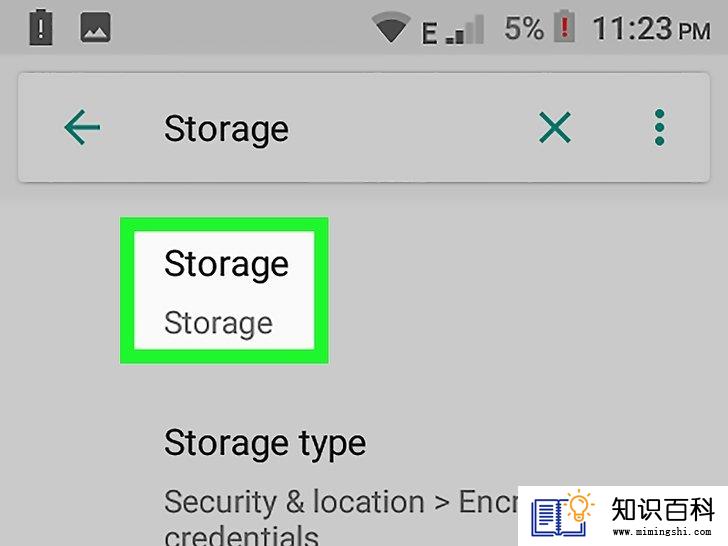Screen dimensions: 728x546
Task: Tap the back arrow in search bar
Action: pos(82,127)
